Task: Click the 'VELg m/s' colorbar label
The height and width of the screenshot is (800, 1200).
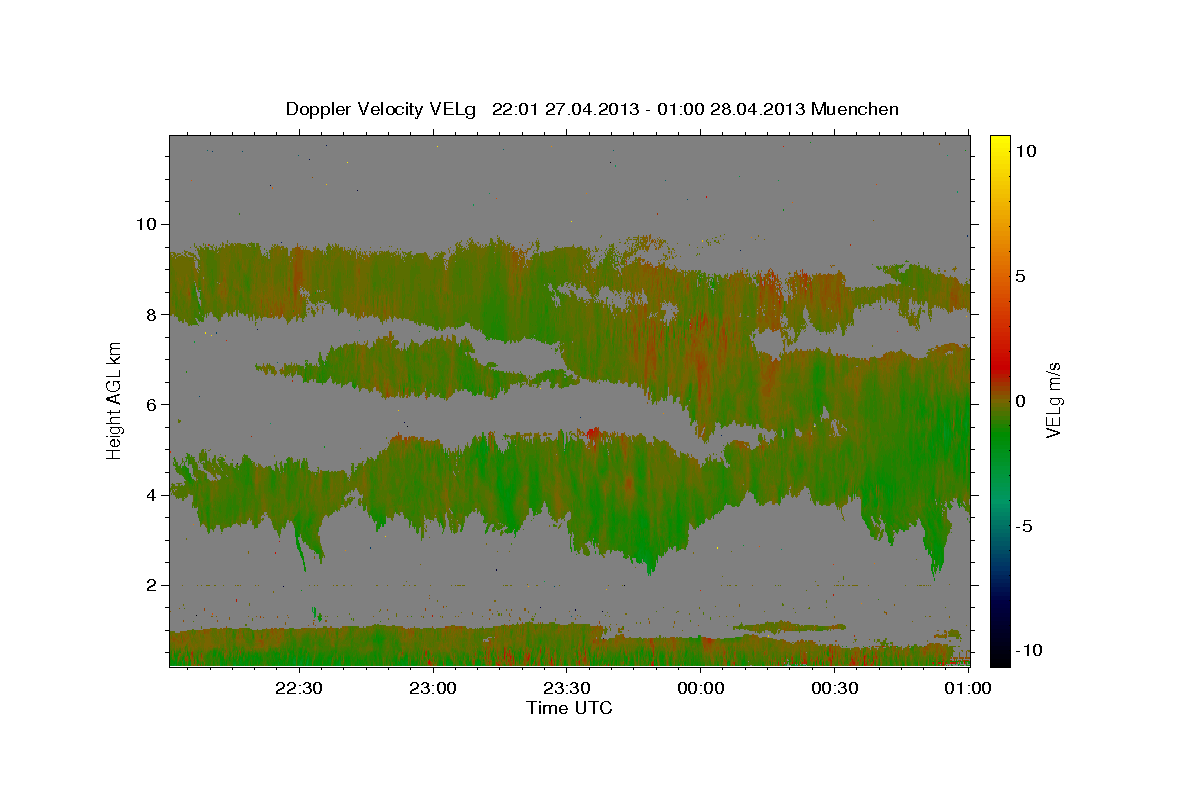Action: pos(1053,399)
